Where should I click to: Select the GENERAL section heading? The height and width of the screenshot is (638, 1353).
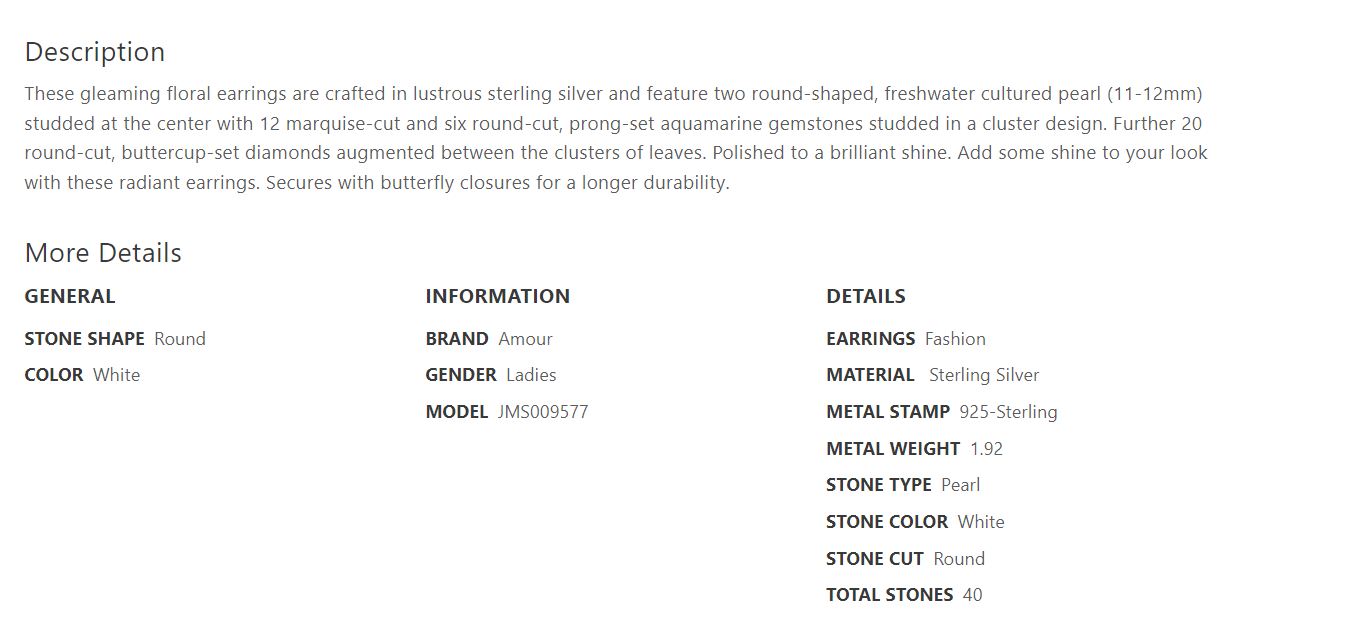(x=70, y=297)
